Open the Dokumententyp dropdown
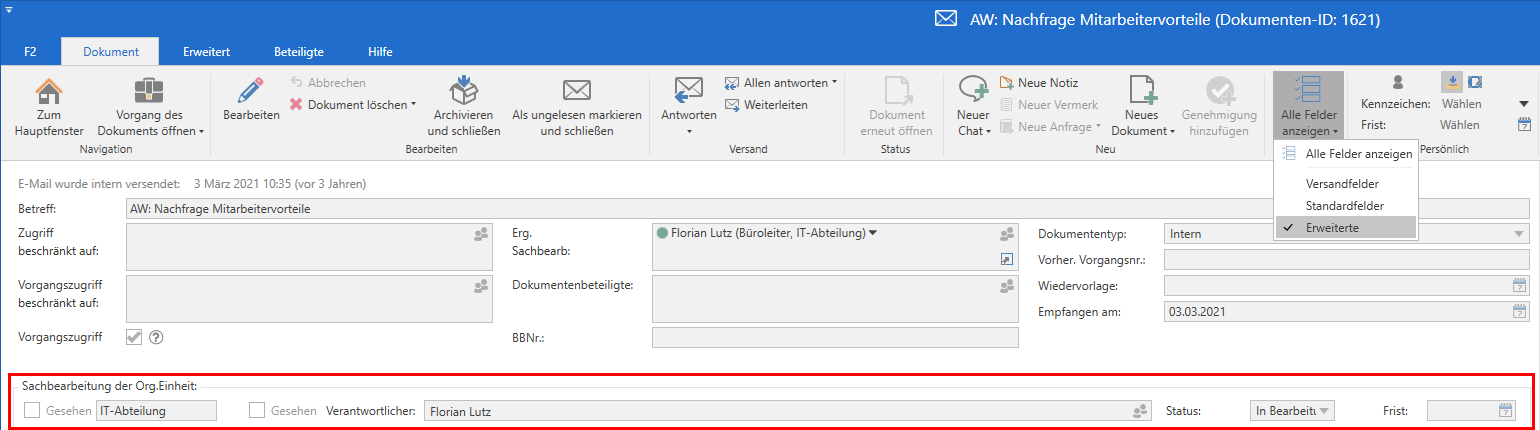The width and height of the screenshot is (1540, 430). (1519, 234)
